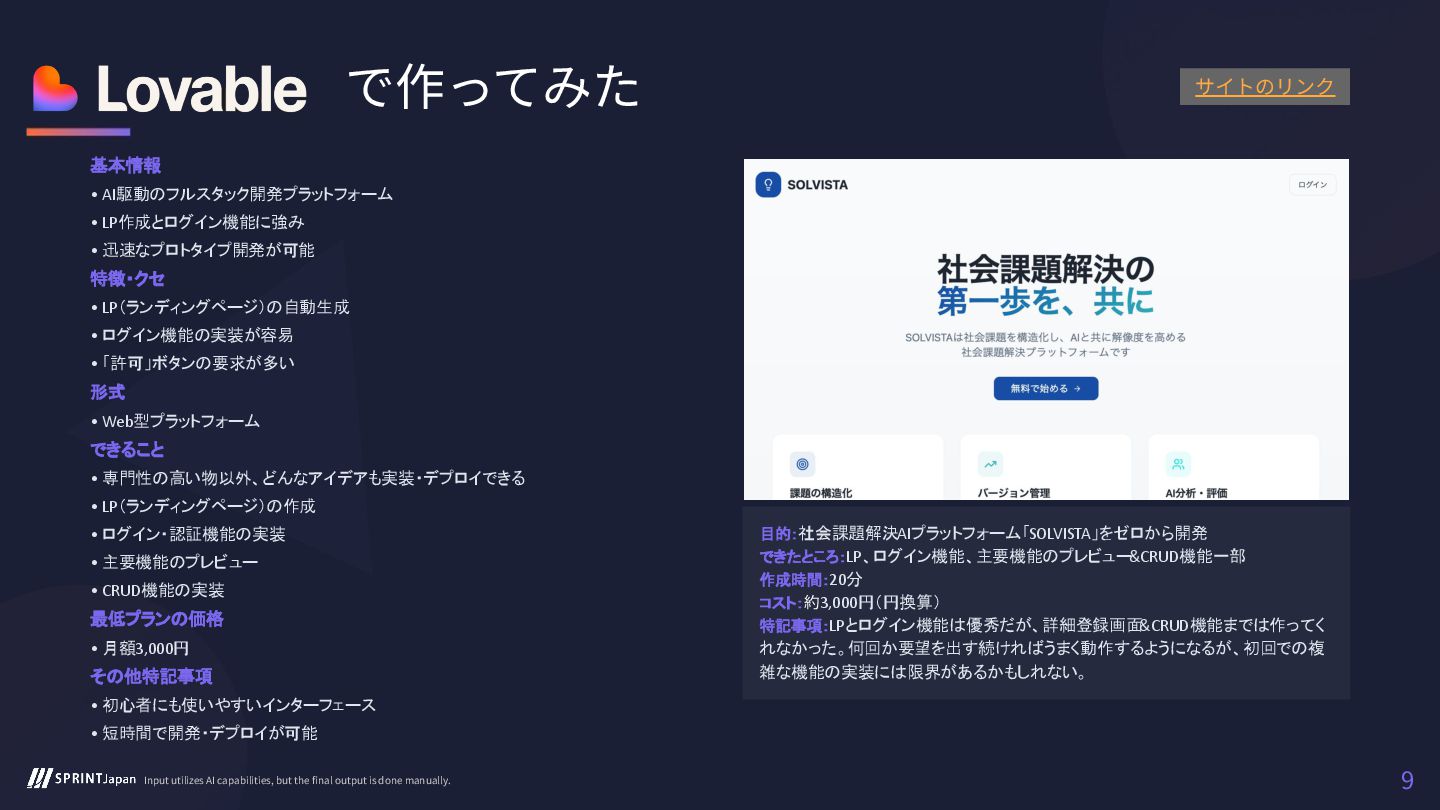
Task: Click the バージョン管理 trend chart icon
Action: coord(990,464)
